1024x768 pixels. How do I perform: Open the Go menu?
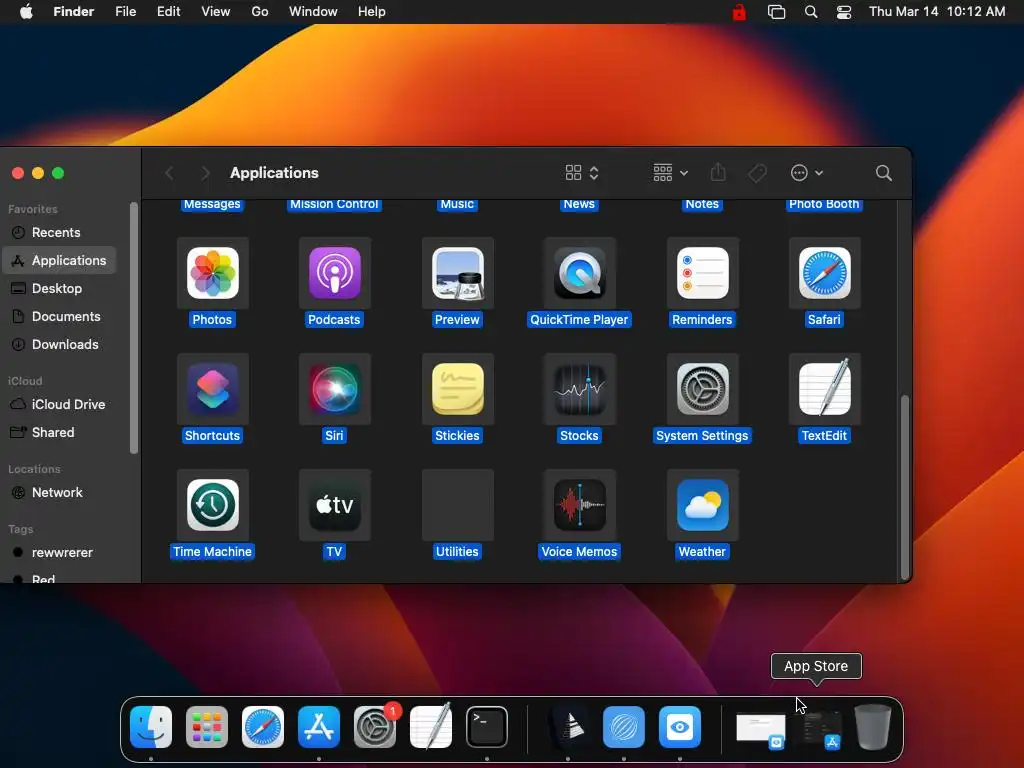click(x=260, y=12)
